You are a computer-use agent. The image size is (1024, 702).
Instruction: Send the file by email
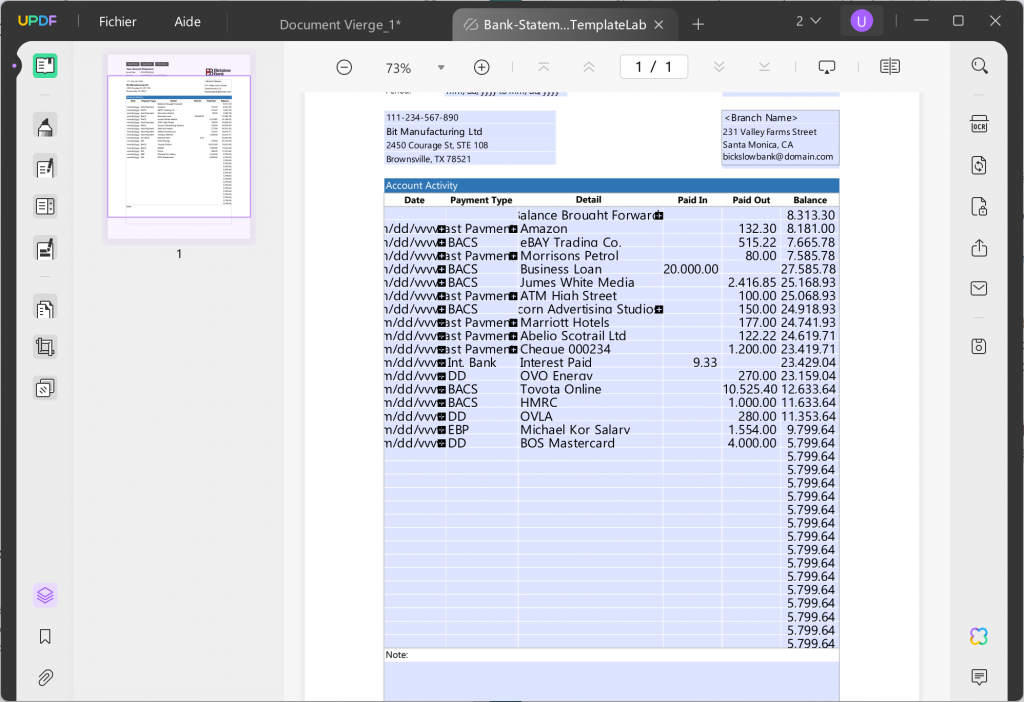click(979, 289)
